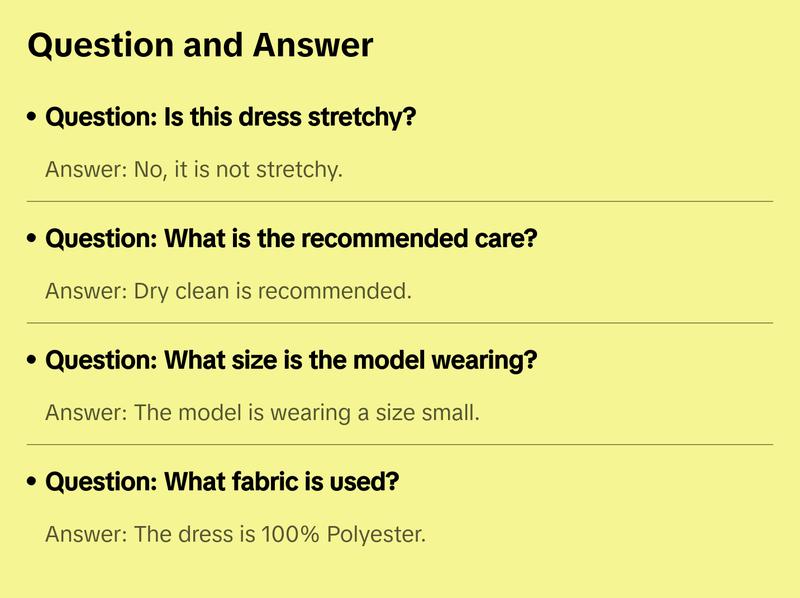Click the bullet before the stretchy question
The image size is (800, 598).
click(x=33, y=118)
